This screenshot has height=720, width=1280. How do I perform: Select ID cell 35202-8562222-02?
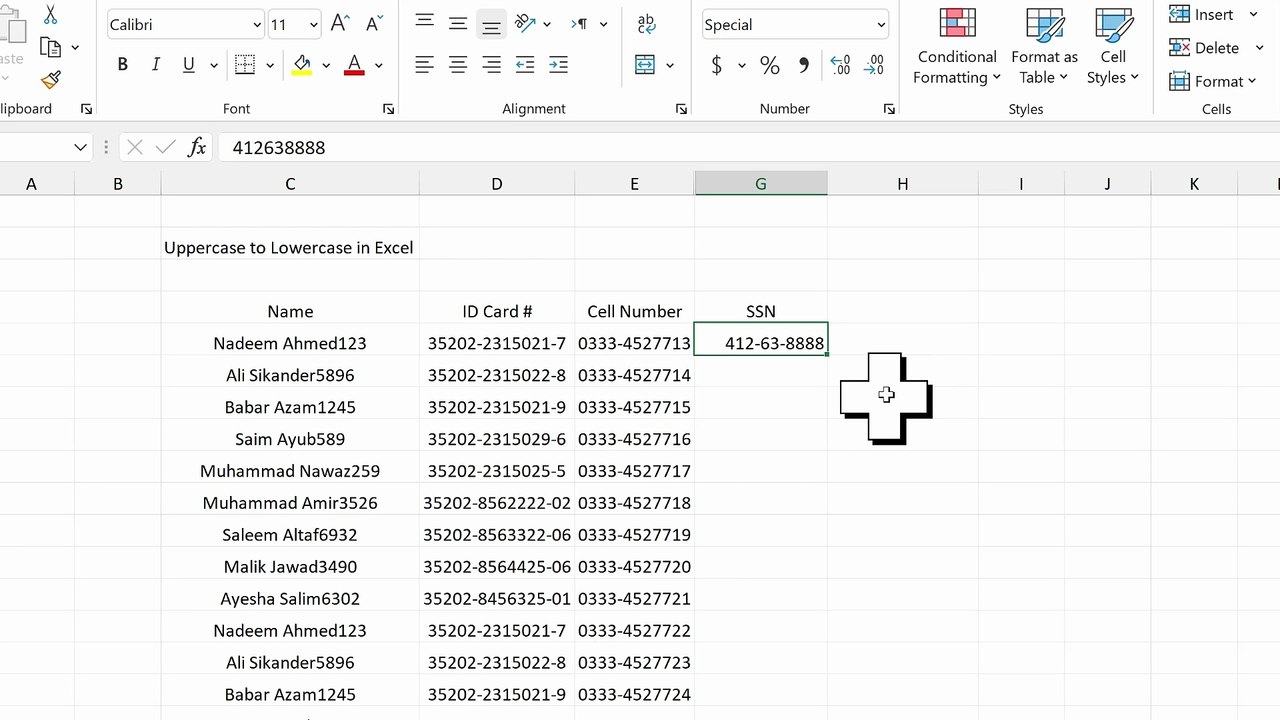click(x=497, y=503)
